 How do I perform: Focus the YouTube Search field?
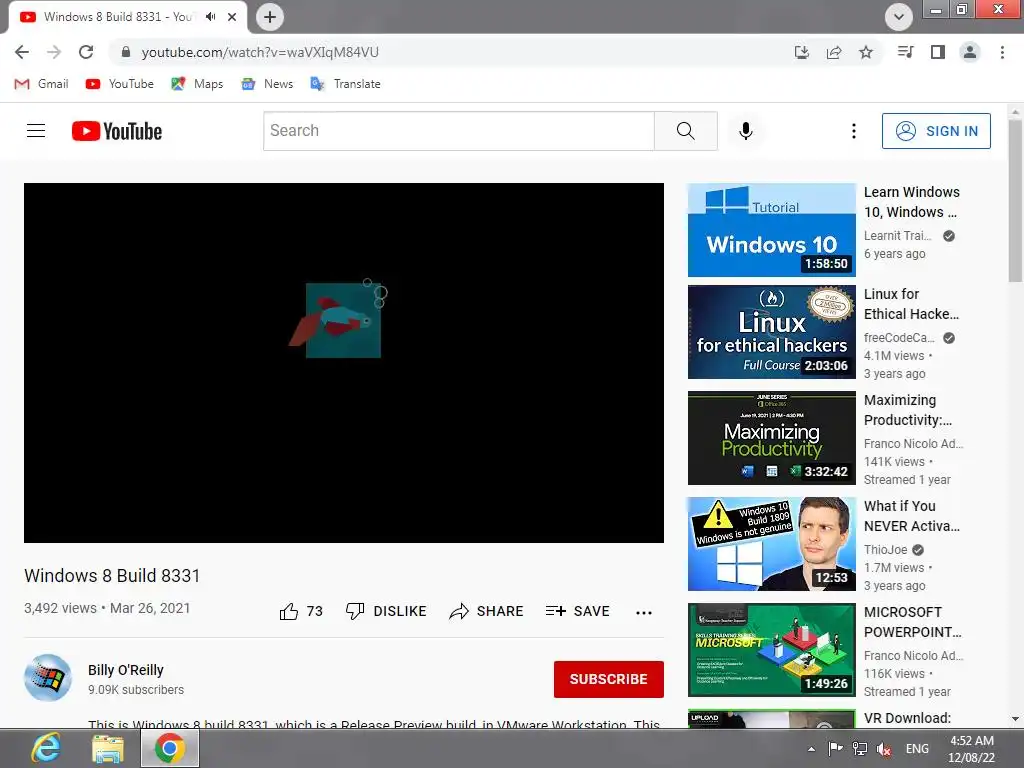pos(458,131)
